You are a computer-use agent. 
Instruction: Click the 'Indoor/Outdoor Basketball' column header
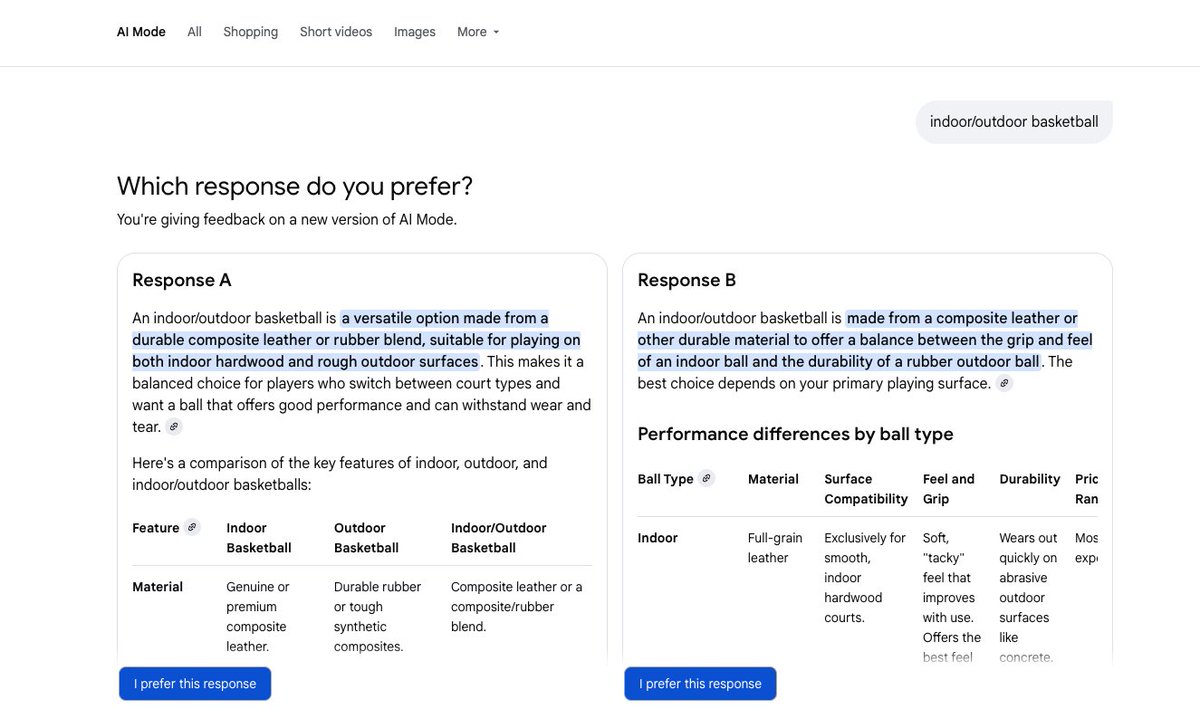499,537
